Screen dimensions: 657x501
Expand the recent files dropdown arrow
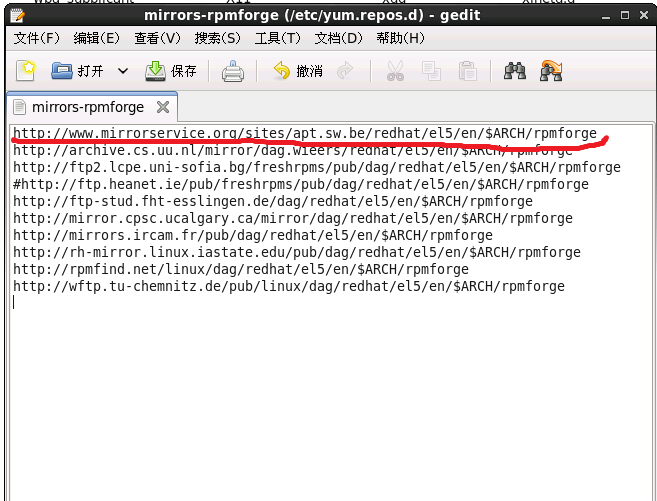pos(122,71)
